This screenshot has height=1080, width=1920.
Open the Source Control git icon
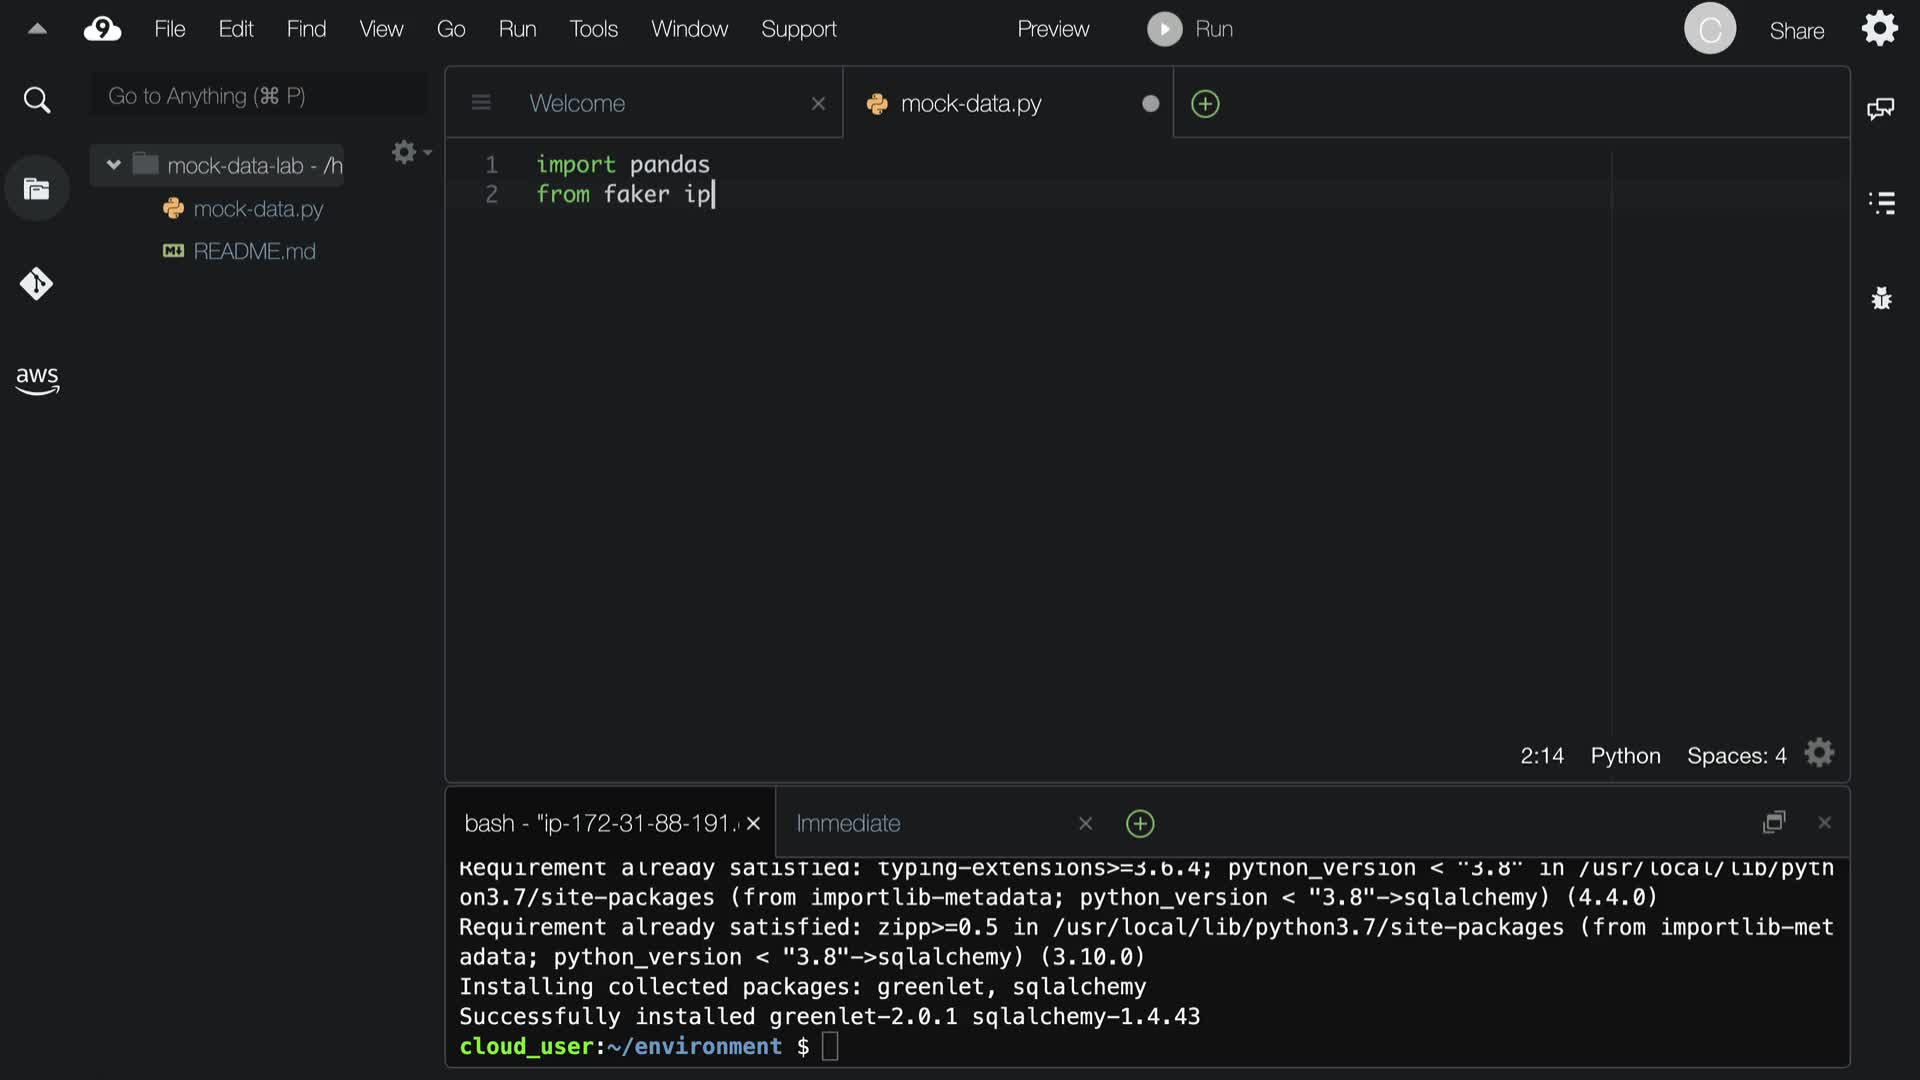click(x=37, y=284)
